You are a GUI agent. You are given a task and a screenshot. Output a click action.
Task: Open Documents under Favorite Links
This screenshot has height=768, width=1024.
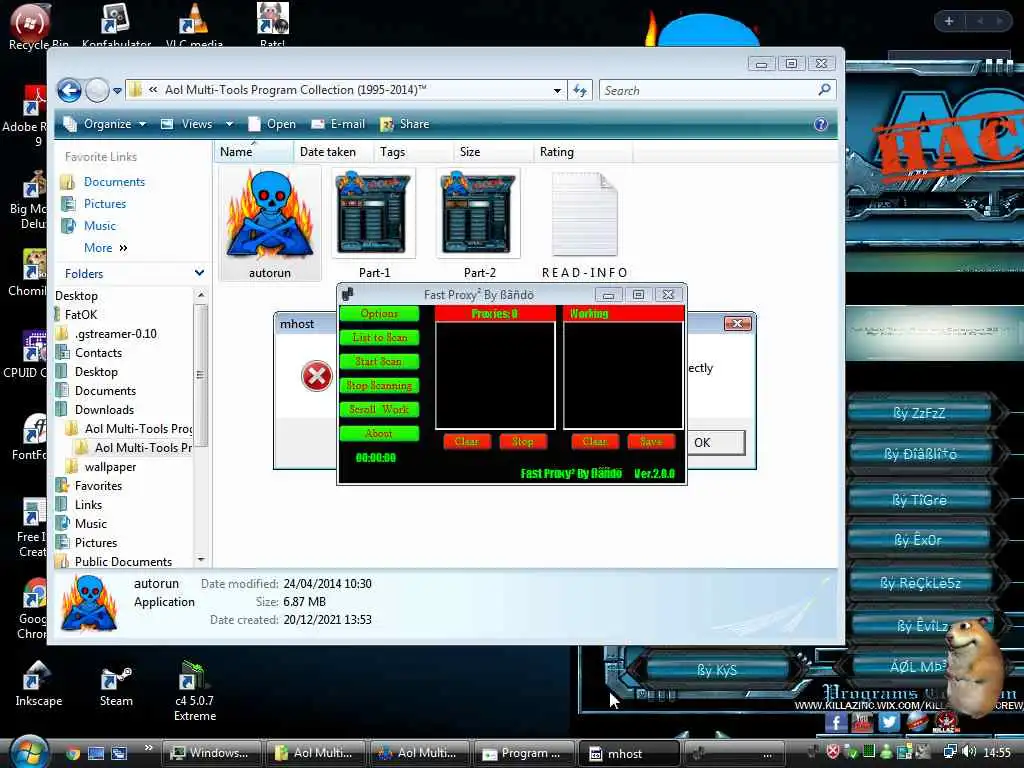pyautogui.click(x=114, y=182)
